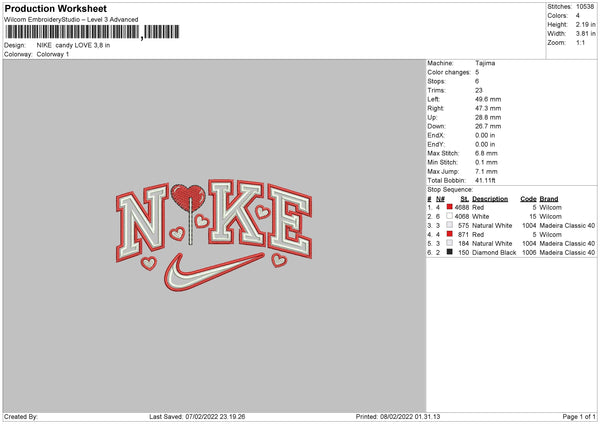Click the 'Code' column header
The height and width of the screenshot is (424, 600).
click(528, 199)
